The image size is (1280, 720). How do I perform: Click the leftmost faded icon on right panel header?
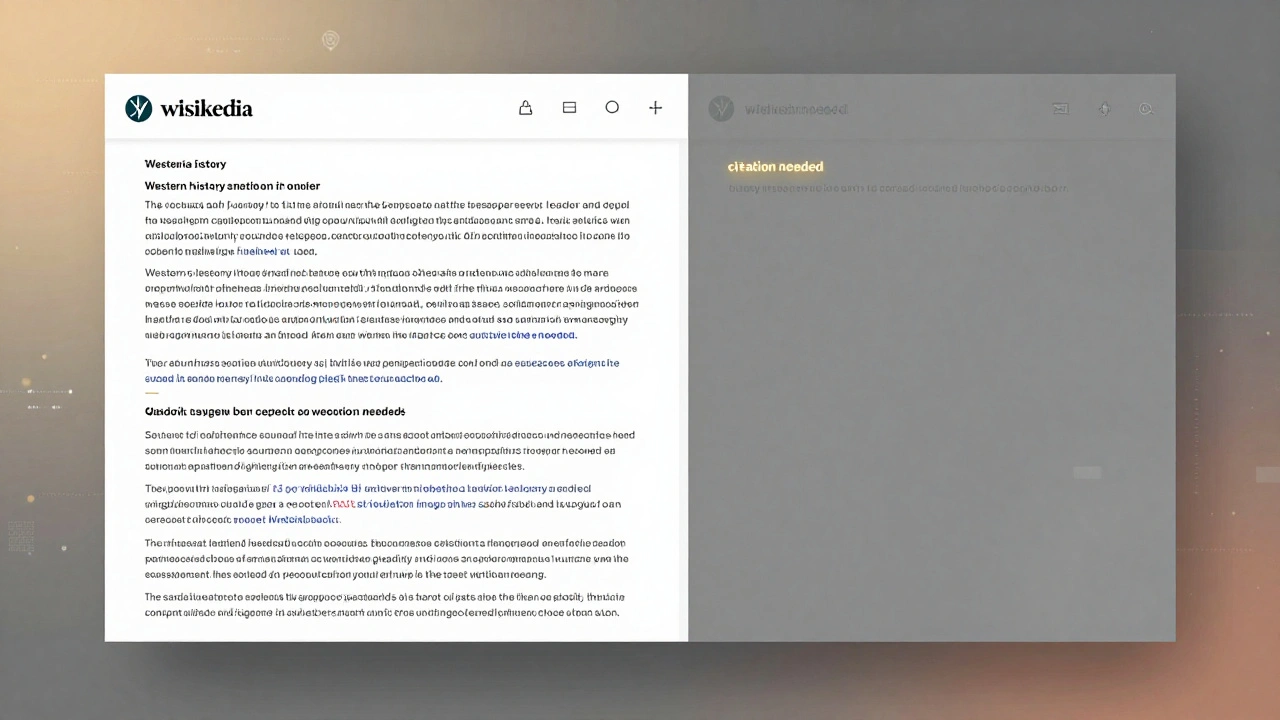click(x=1060, y=108)
